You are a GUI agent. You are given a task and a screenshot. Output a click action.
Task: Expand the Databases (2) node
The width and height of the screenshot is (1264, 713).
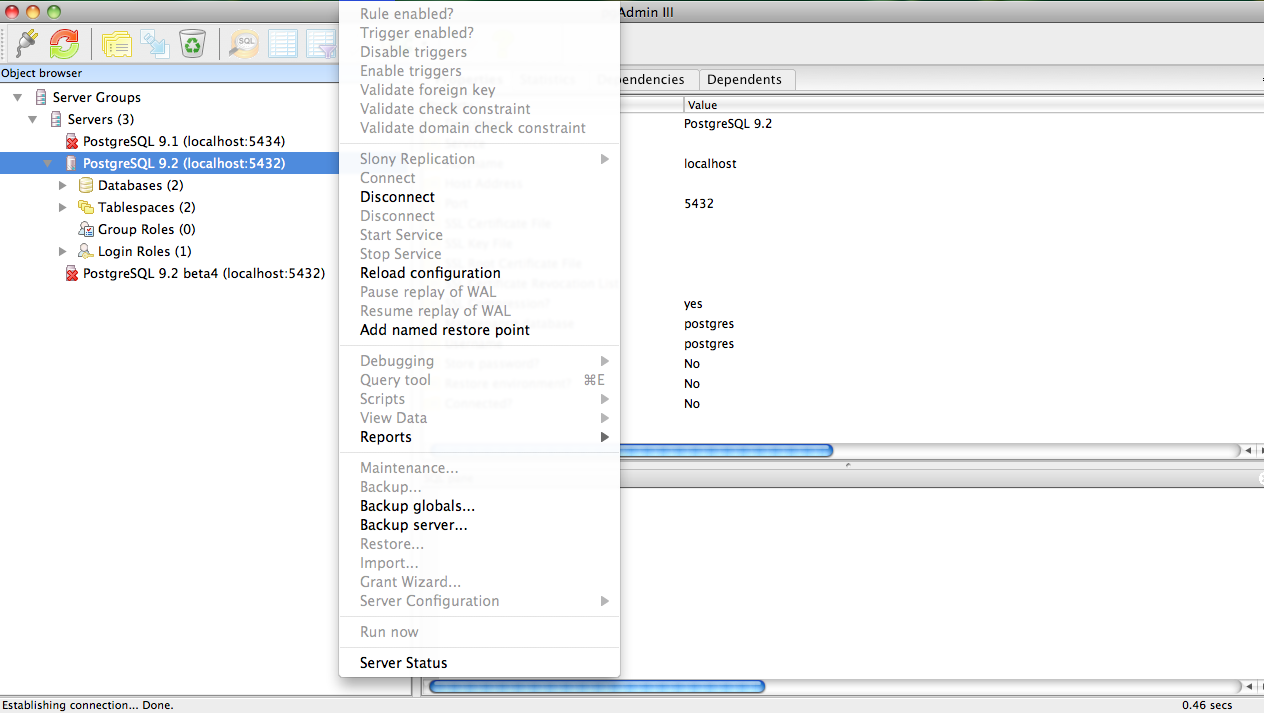click(63, 185)
